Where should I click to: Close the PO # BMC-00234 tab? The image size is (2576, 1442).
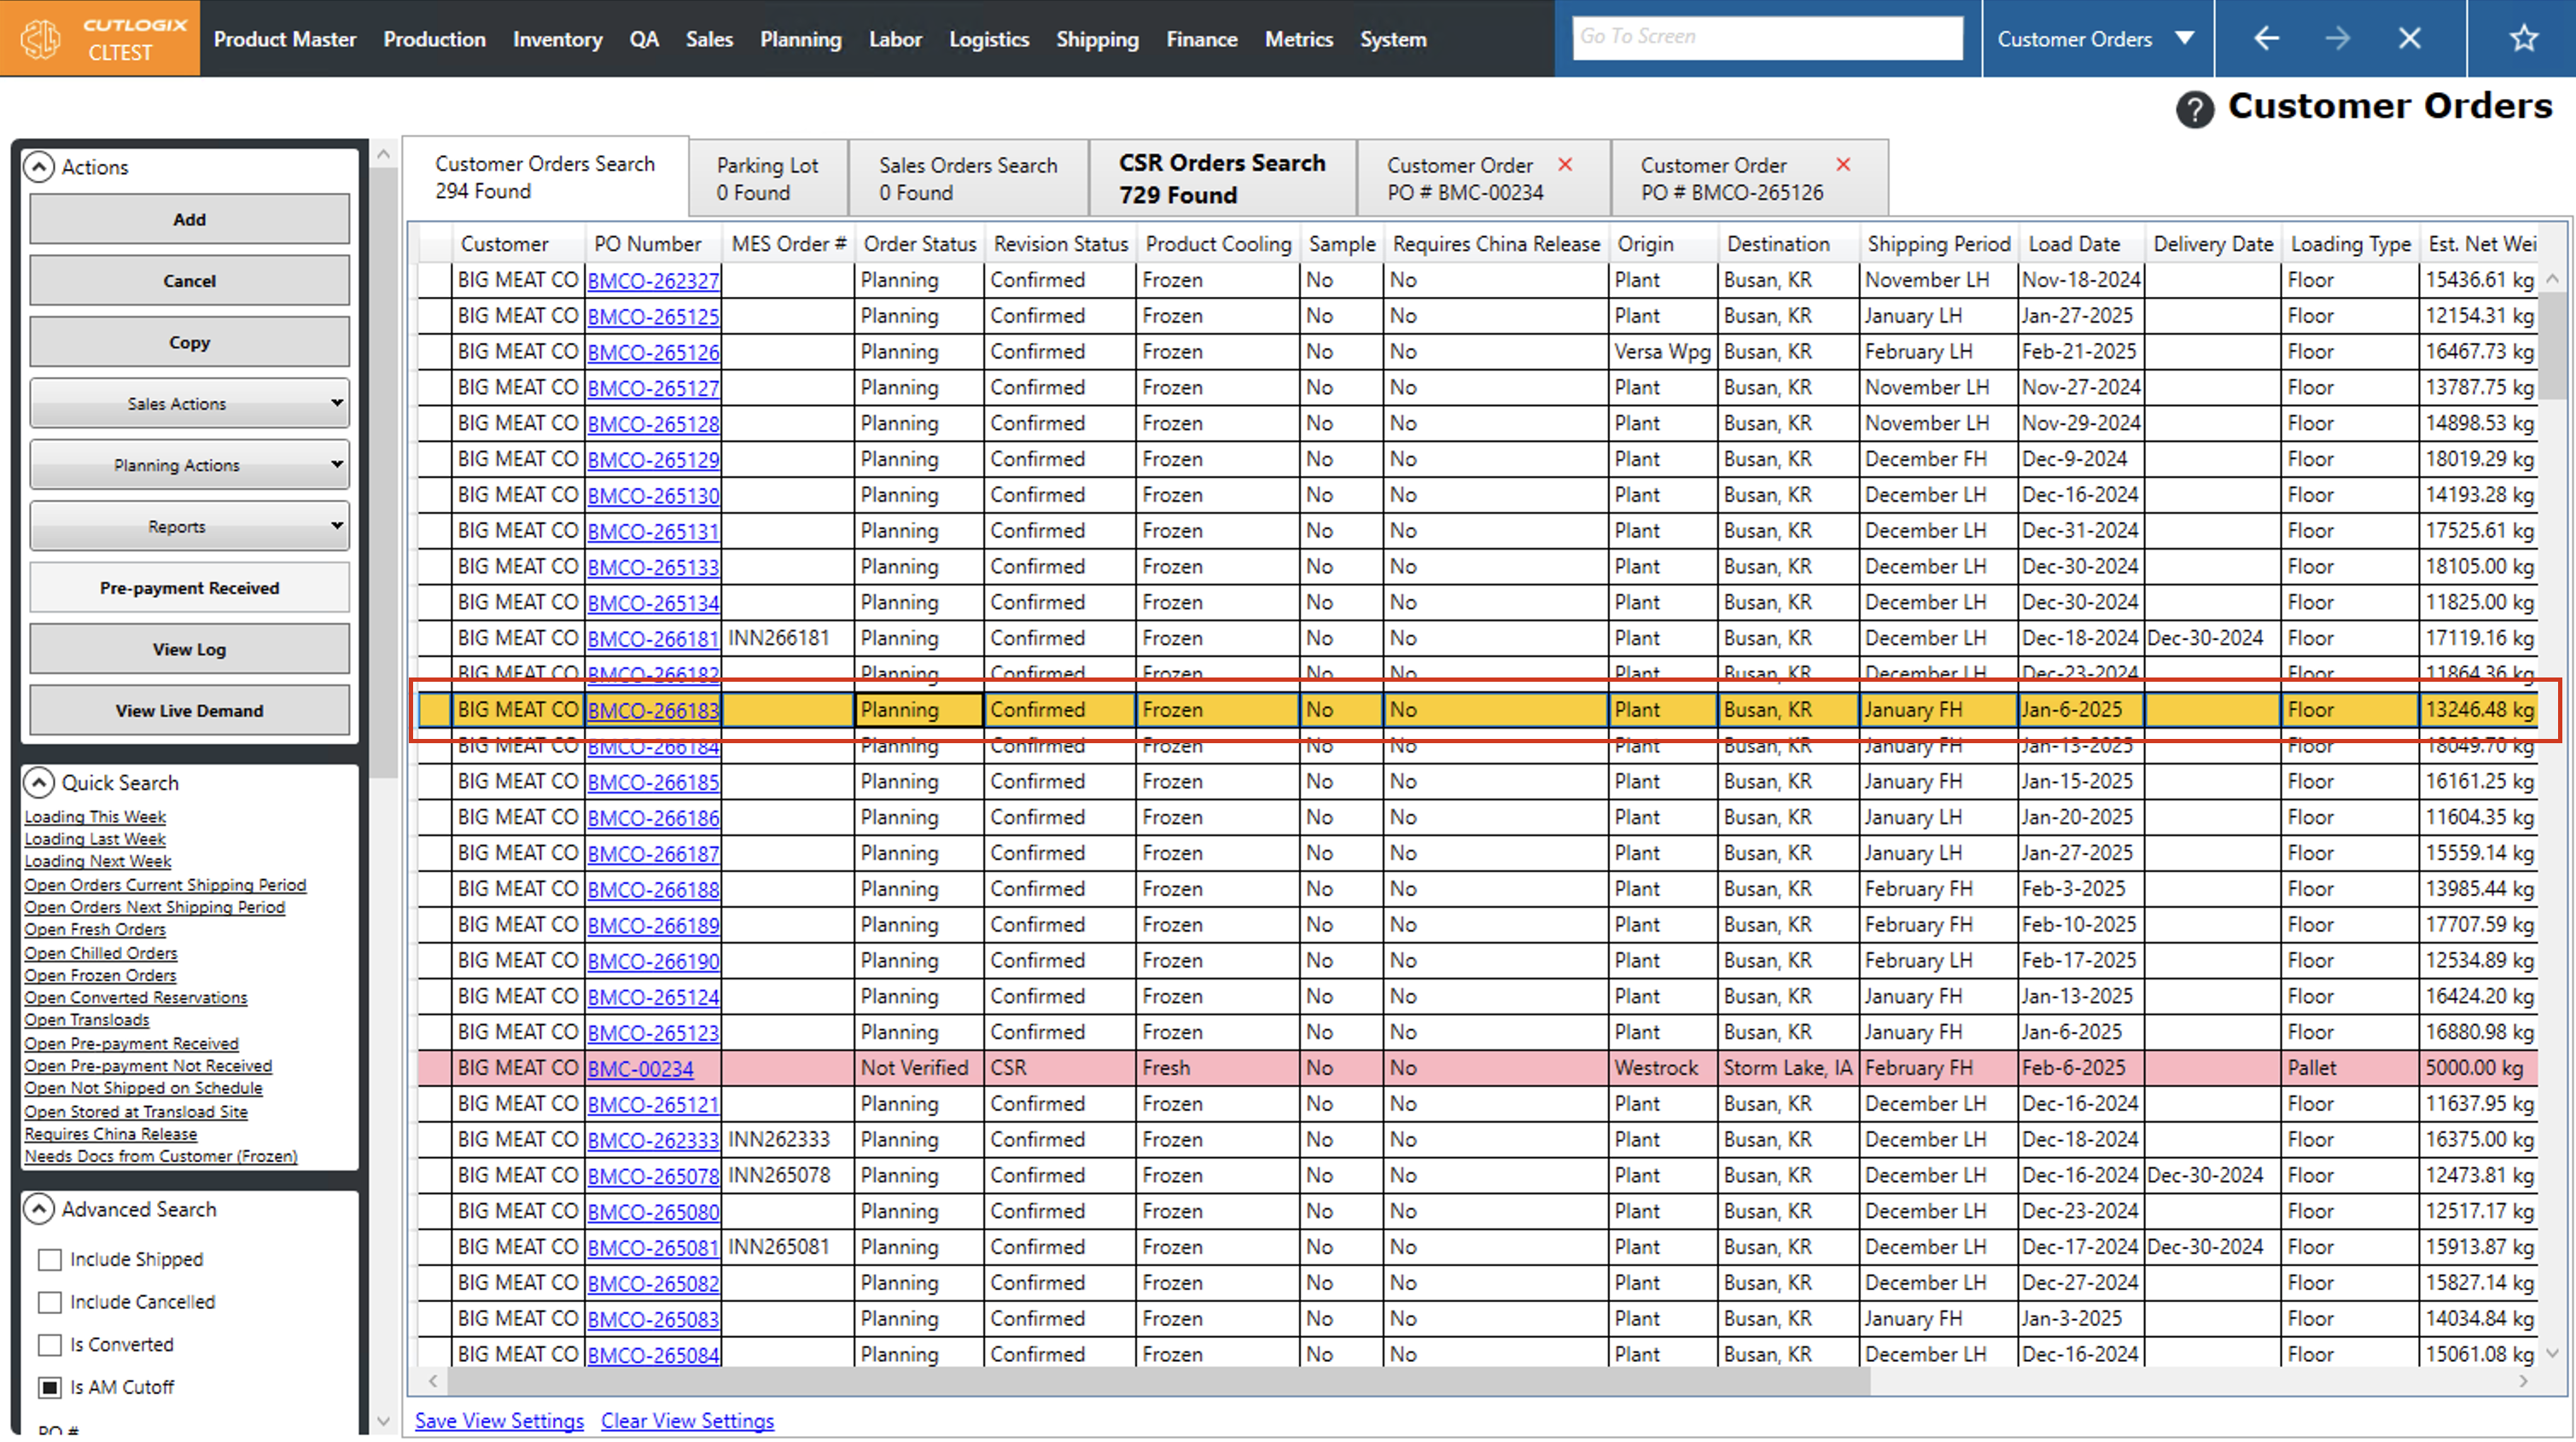click(x=1565, y=165)
